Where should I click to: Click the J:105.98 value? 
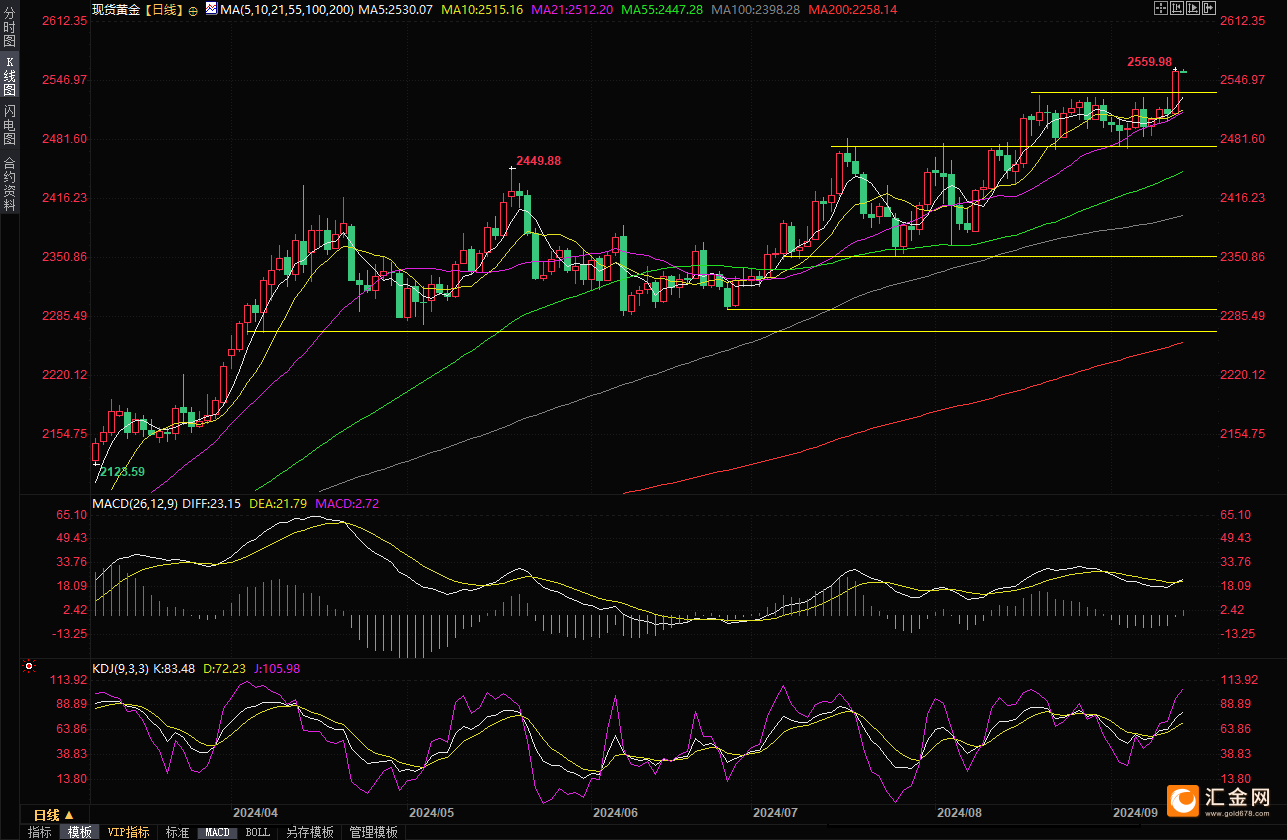point(279,668)
